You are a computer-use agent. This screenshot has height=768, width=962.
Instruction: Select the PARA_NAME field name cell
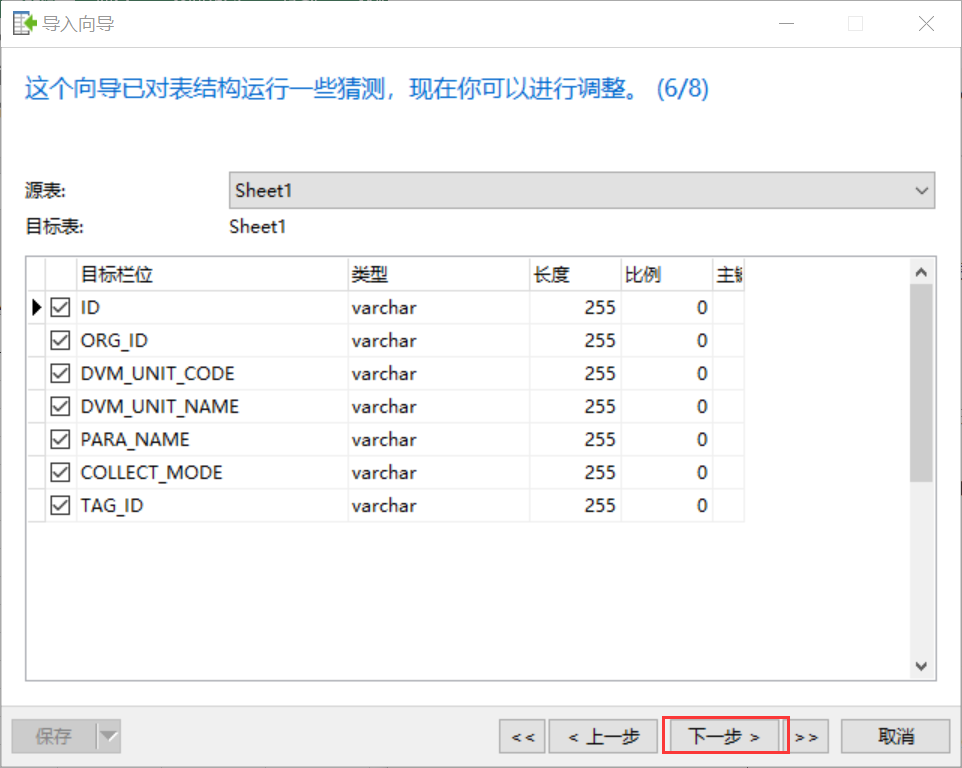coord(212,439)
